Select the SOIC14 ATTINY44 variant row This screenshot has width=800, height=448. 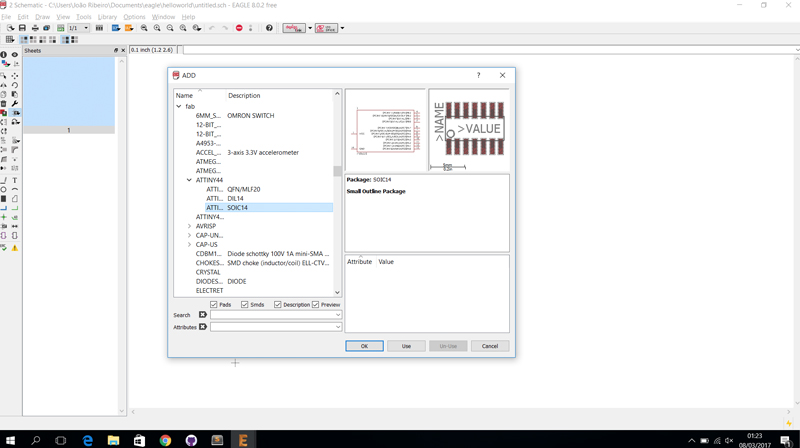click(269, 208)
